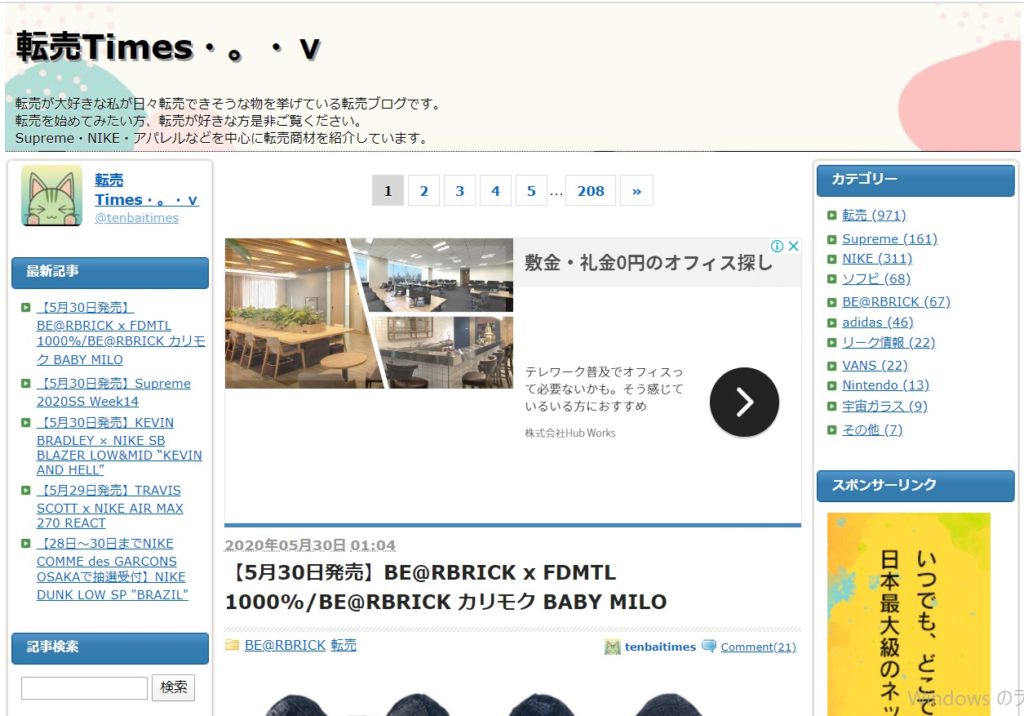Select current page 1 in pagination
Viewport: 1024px width, 716px height.
(x=388, y=191)
